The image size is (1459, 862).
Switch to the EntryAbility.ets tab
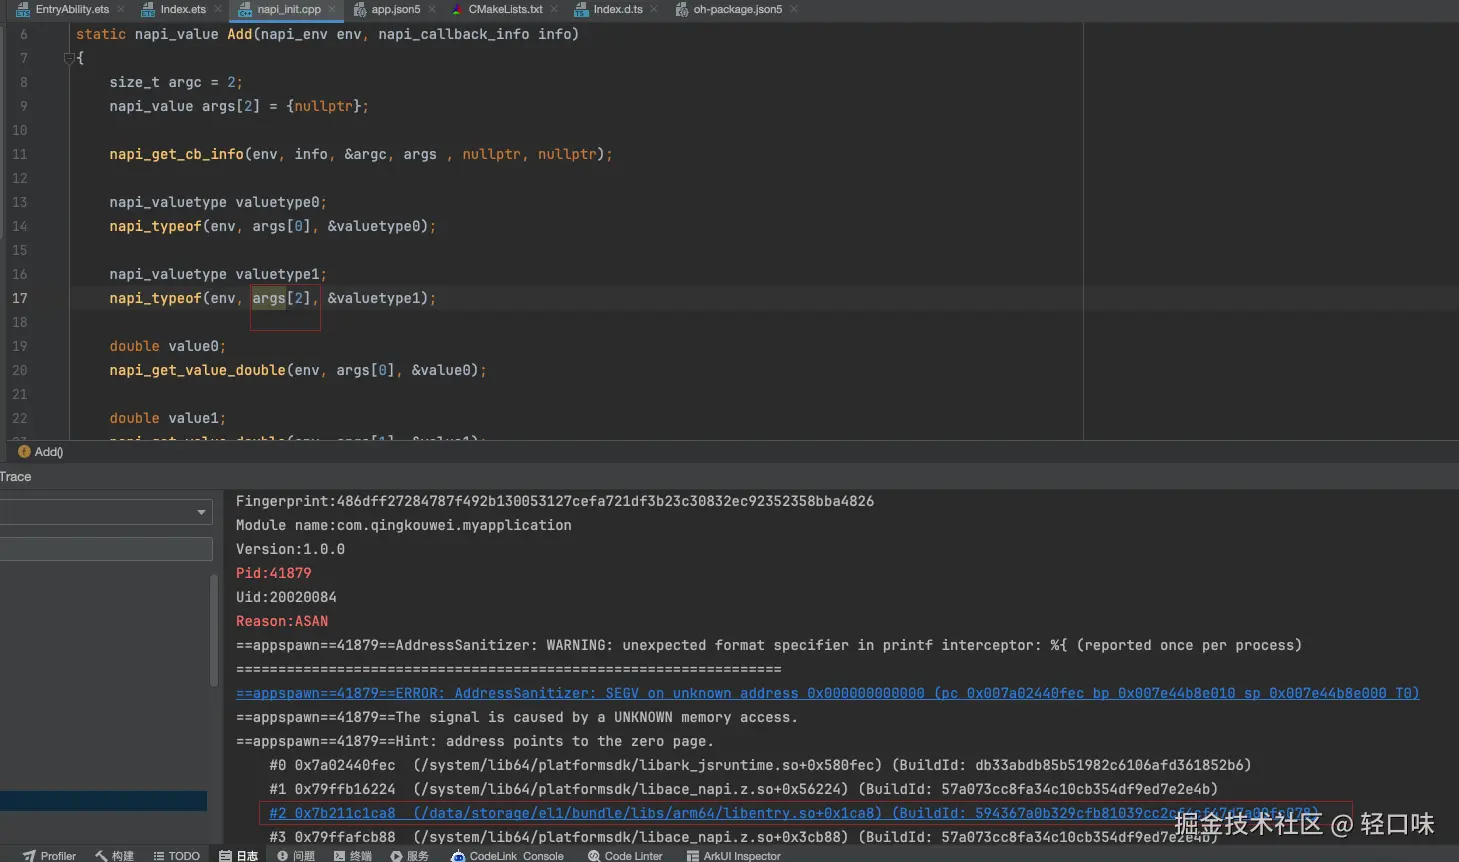coord(72,9)
